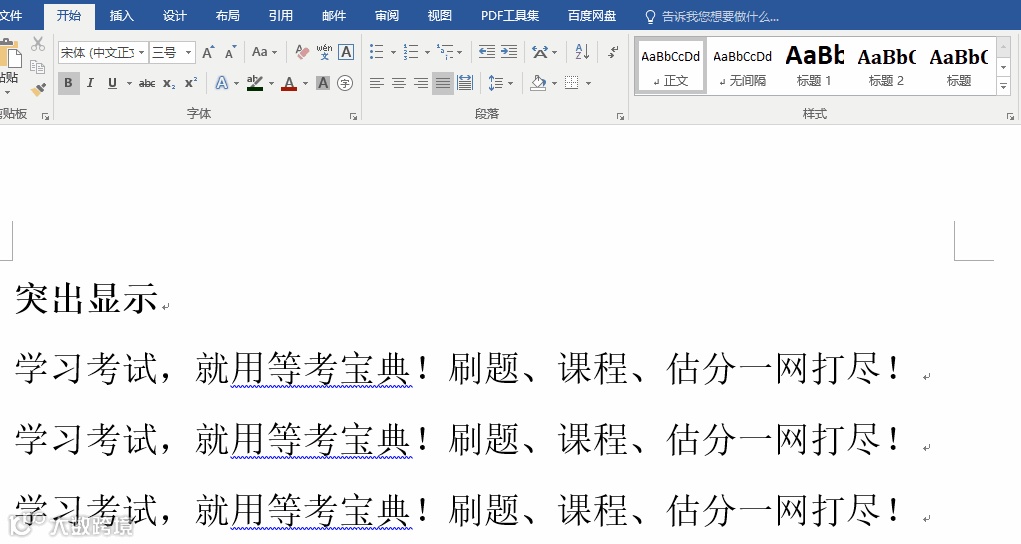
Task: Select the Format Painter brush
Action: pyautogui.click(x=38, y=89)
